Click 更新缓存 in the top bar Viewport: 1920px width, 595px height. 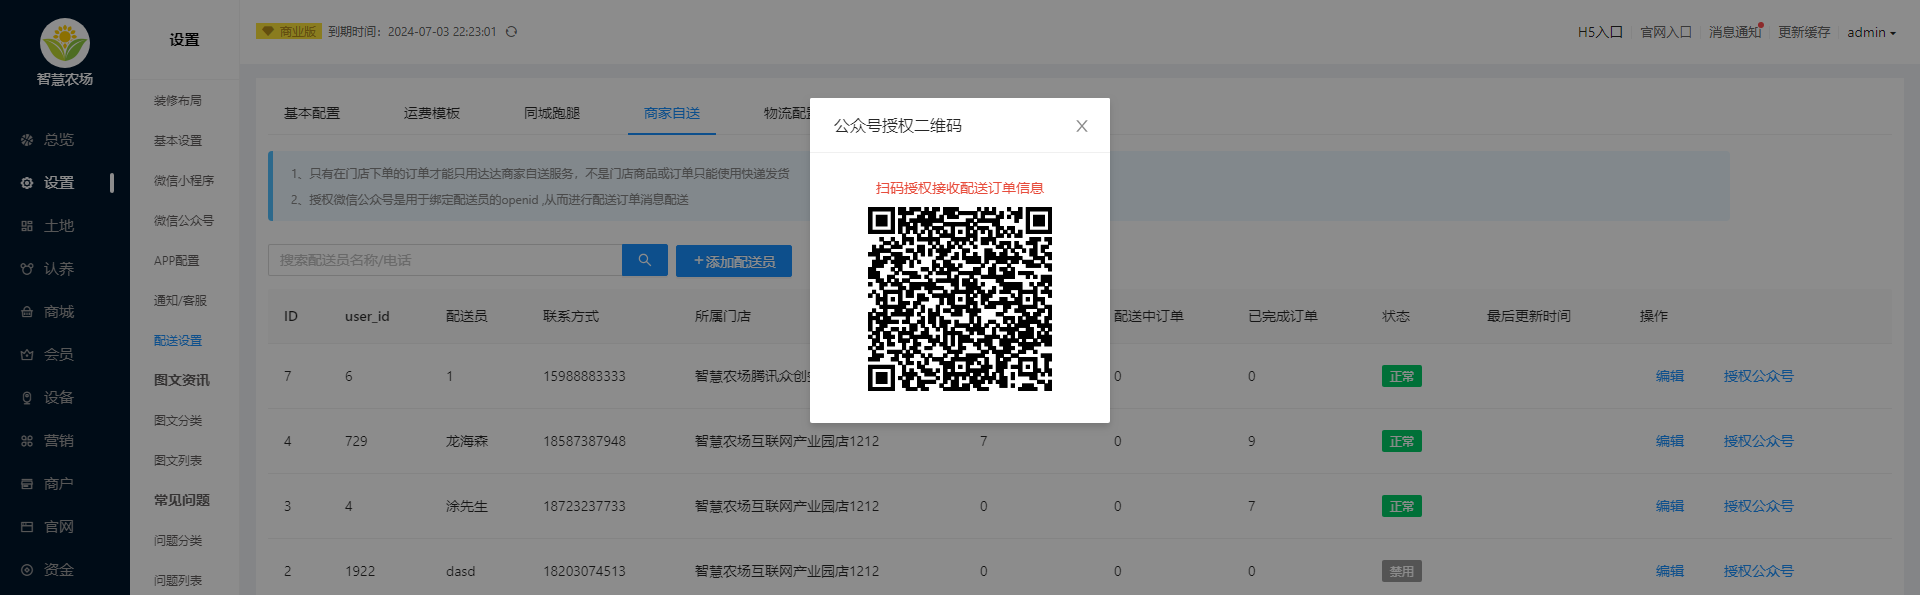pos(1804,33)
